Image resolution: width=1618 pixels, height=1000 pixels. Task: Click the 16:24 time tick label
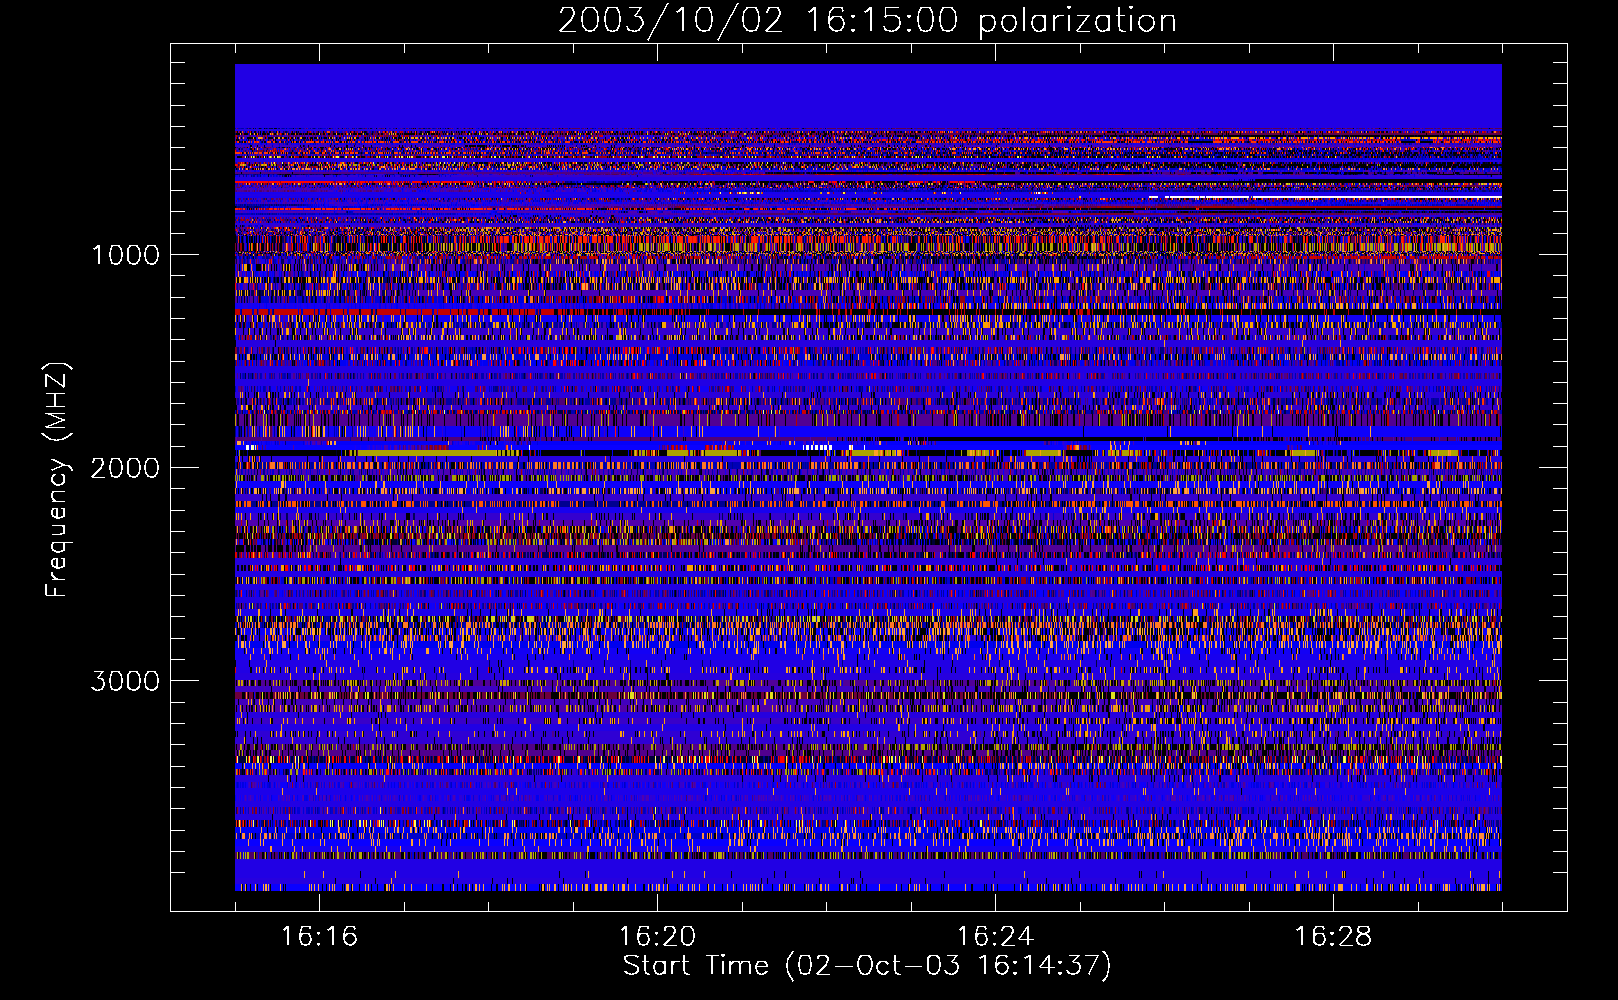[x=995, y=937]
